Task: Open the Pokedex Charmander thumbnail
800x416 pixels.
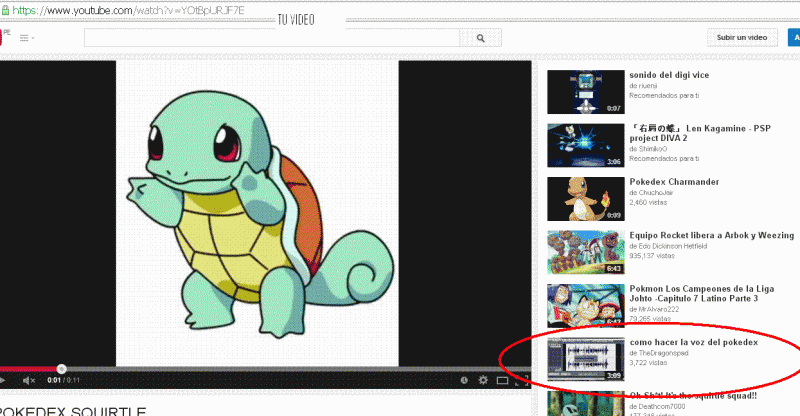Action: tap(586, 199)
